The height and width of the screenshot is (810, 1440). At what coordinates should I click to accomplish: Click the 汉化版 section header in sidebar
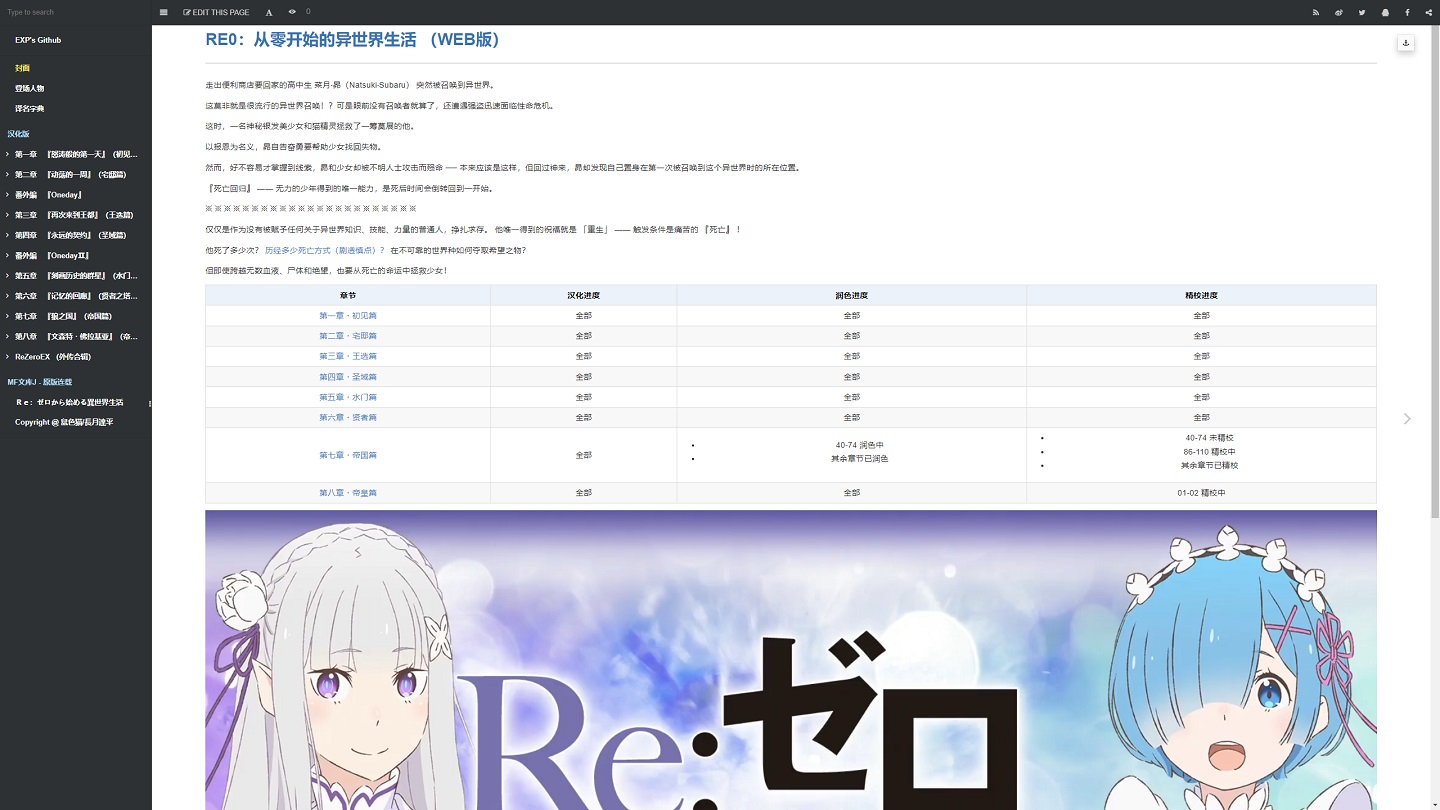[19, 133]
